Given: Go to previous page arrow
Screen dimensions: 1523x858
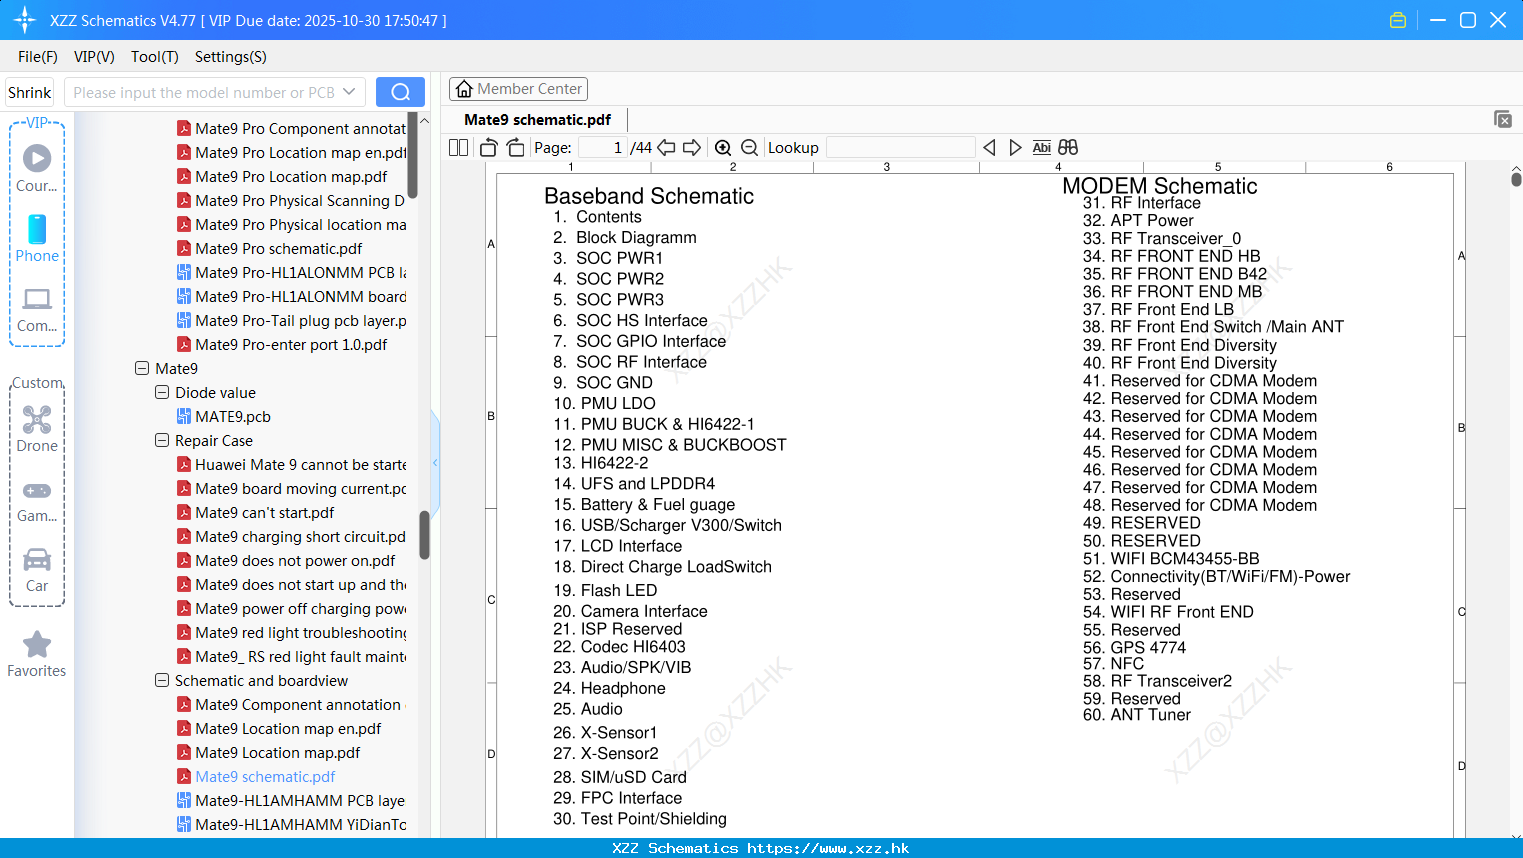Looking at the screenshot, I should (666, 148).
